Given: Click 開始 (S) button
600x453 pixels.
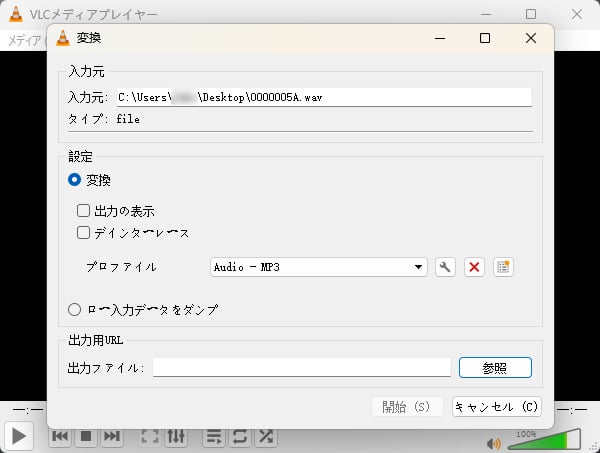Looking at the screenshot, I should (x=407, y=406).
